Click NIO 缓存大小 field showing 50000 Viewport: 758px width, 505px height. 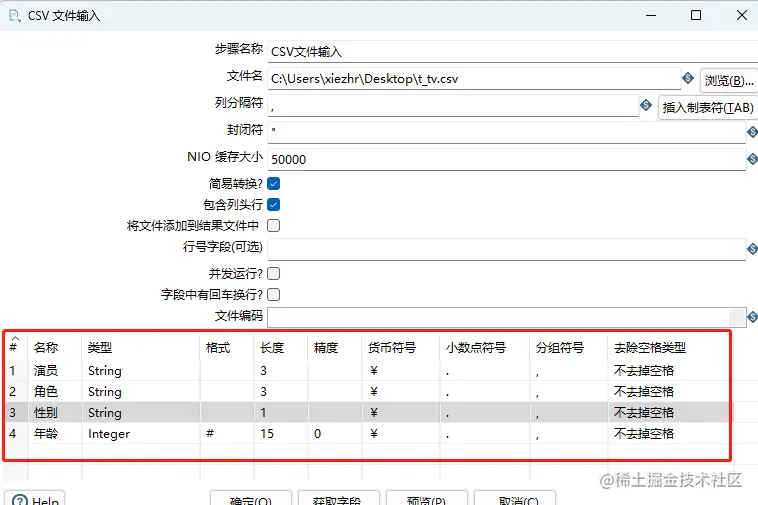(x=507, y=159)
